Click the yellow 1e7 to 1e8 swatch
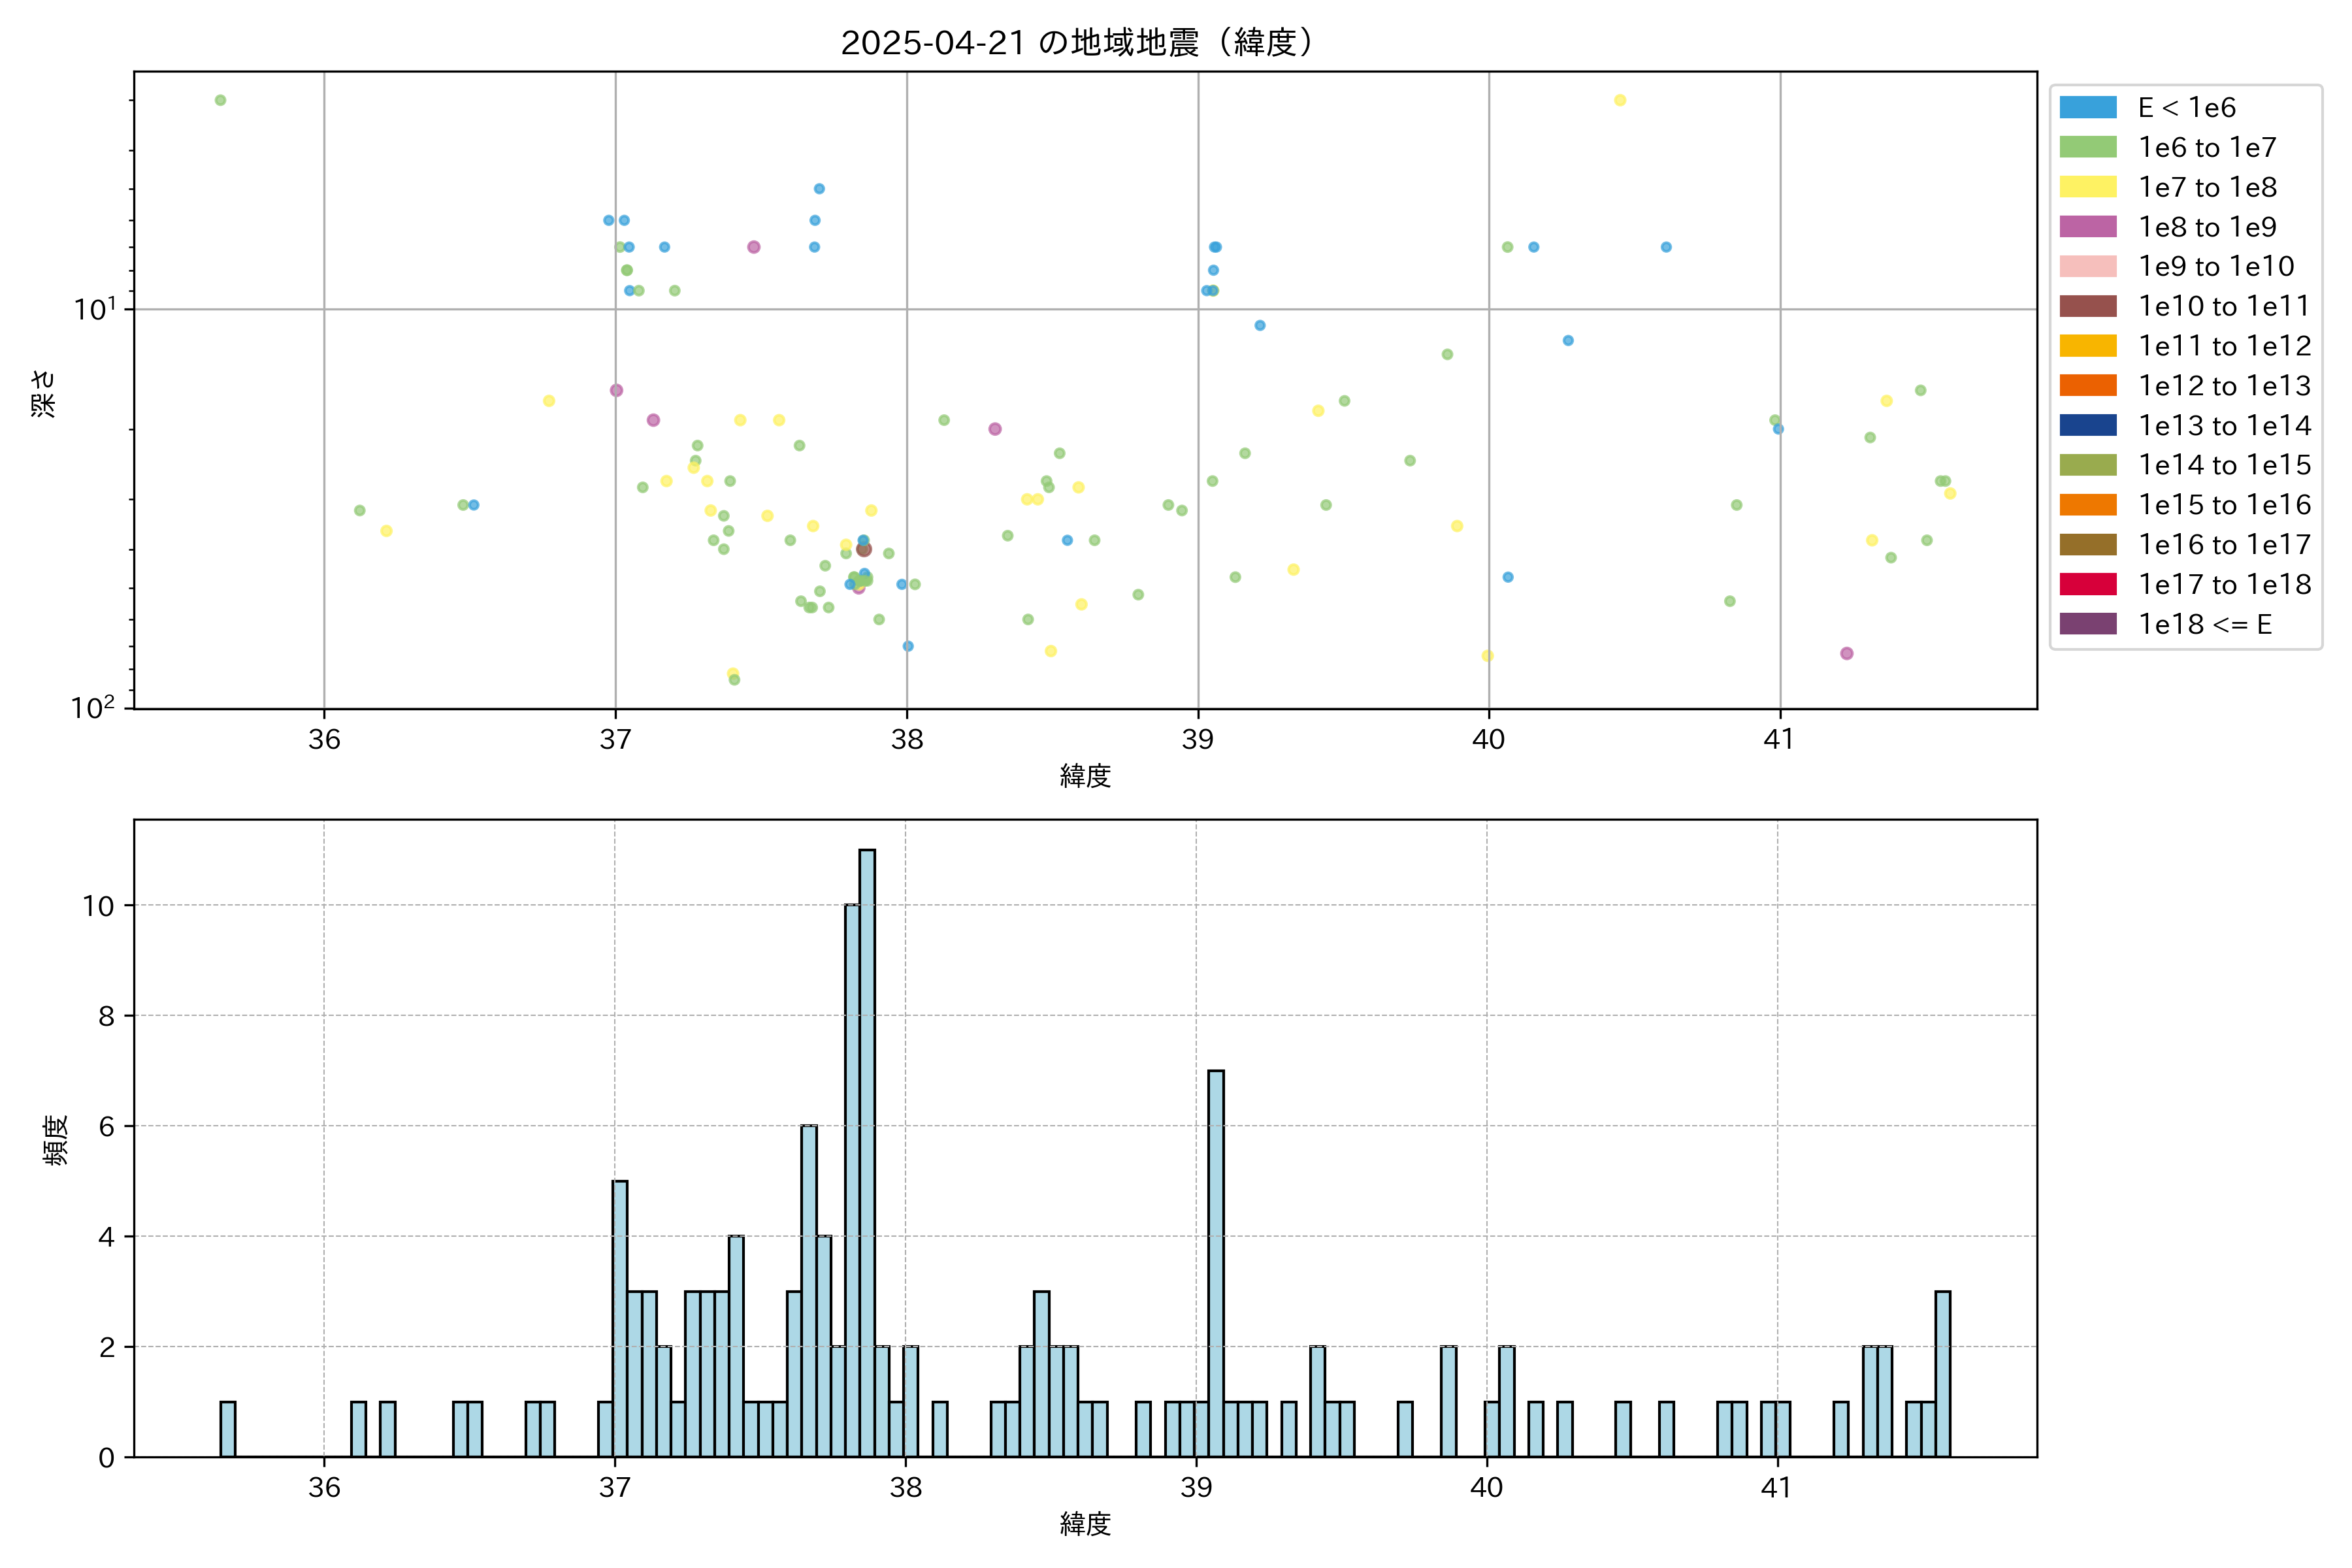The height and width of the screenshot is (1568, 2352). [x=2087, y=187]
